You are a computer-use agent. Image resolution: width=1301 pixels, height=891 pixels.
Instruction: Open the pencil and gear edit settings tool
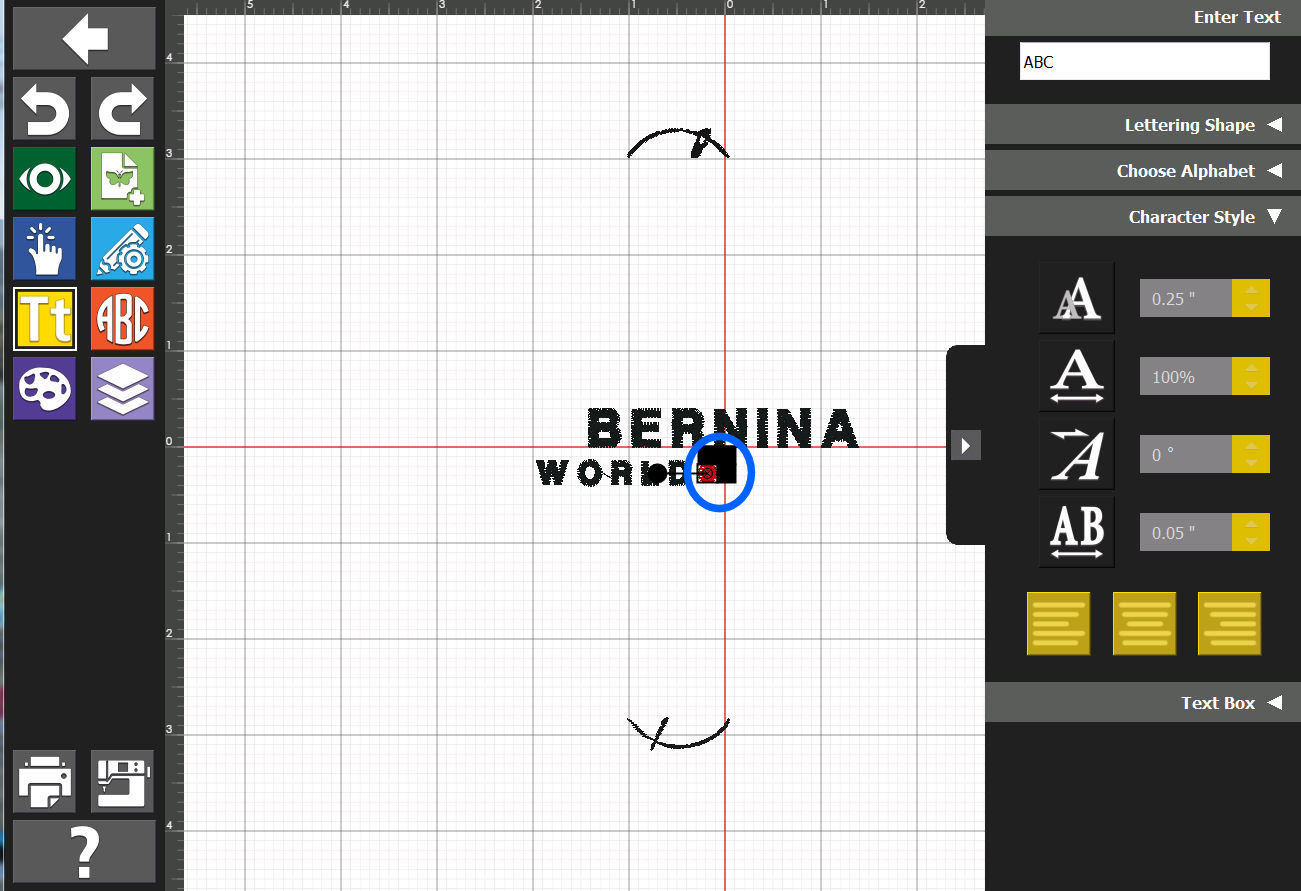click(122, 248)
